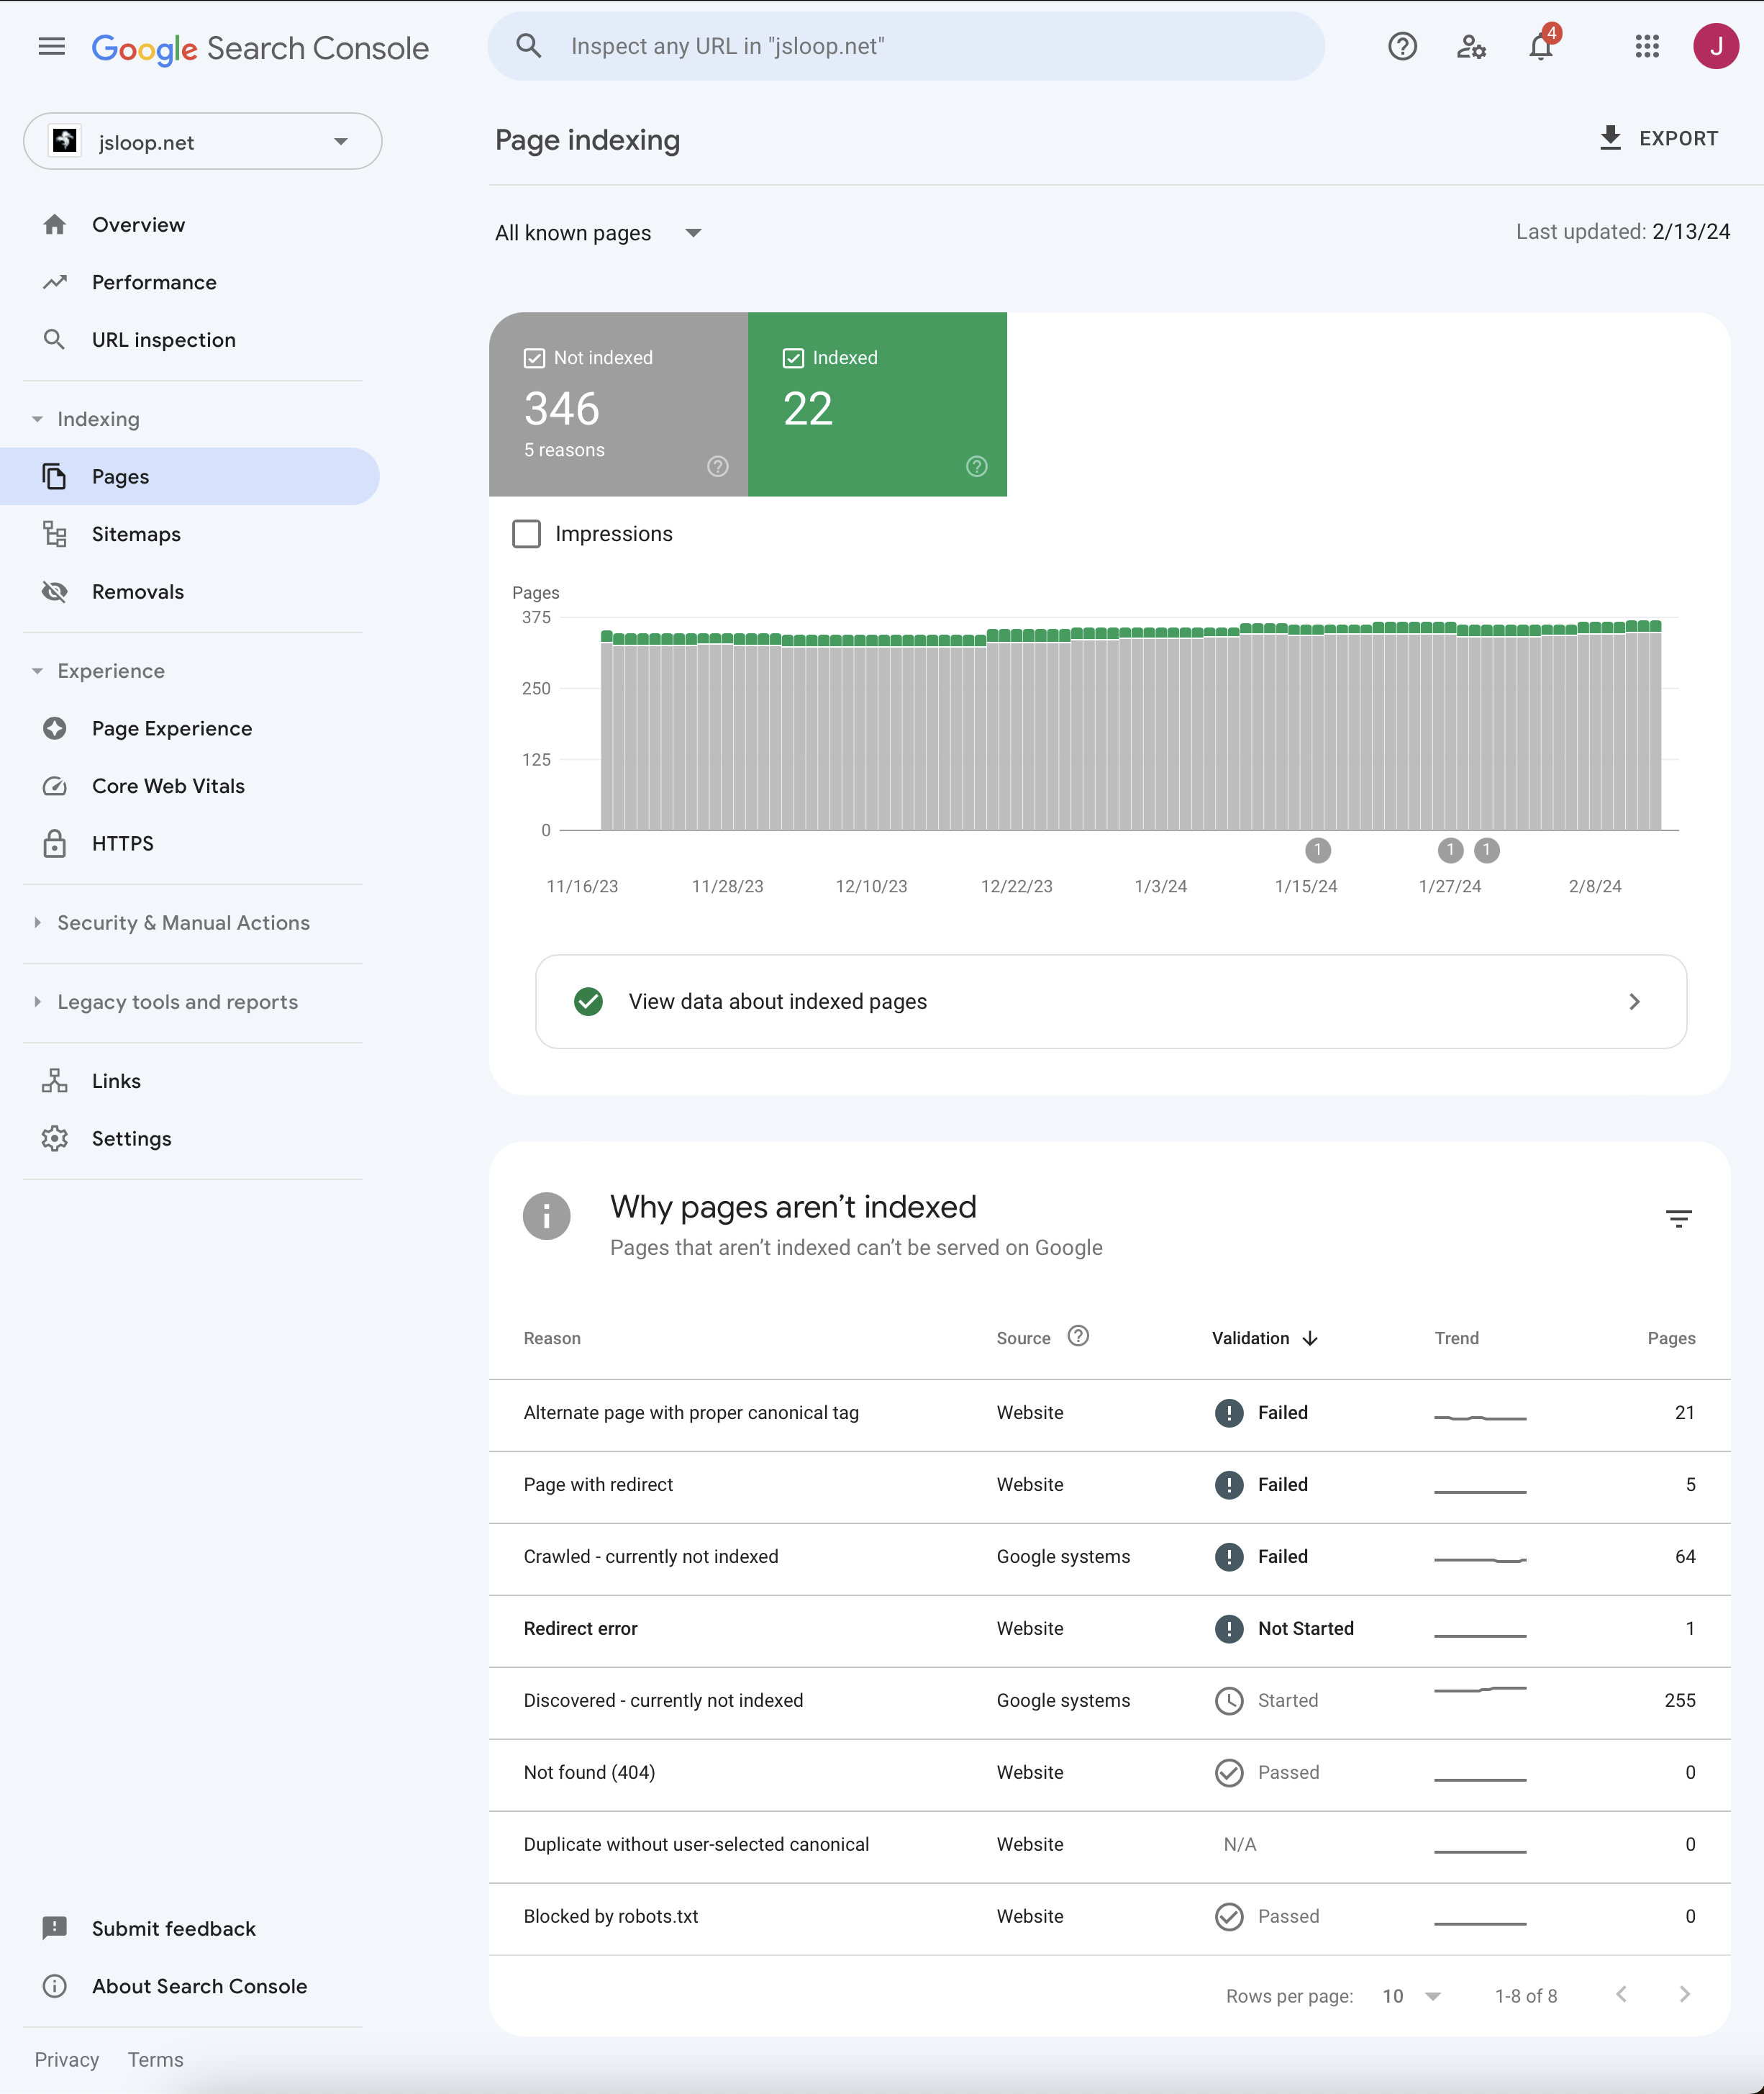The width and height of the screenshot is (1764, 2094).
Task: Click the Source column help icon
Action: pos(1078,1336)
